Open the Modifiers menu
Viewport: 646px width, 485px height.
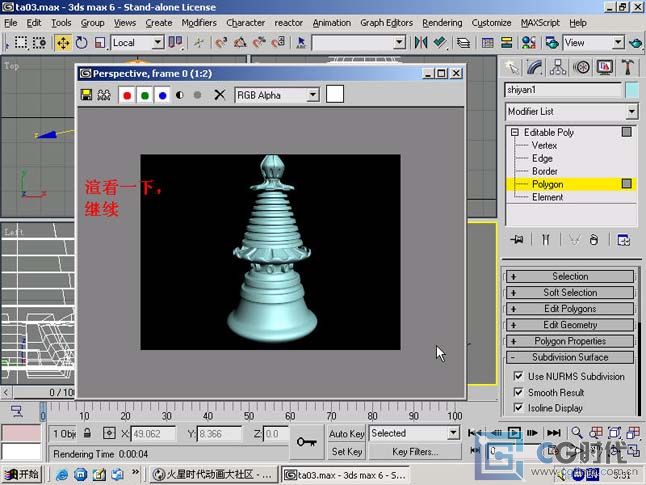199,23
